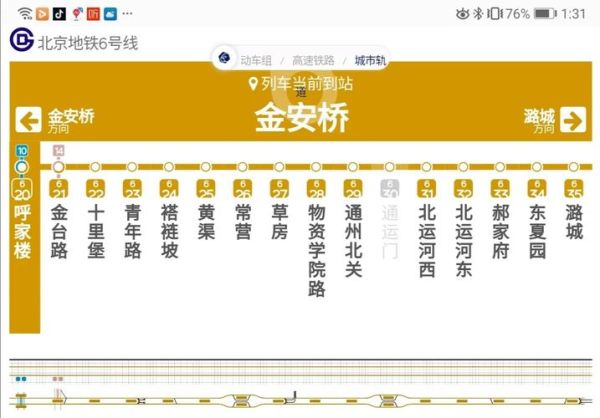Click the 6-28 station number badge

tap(316, 189)
